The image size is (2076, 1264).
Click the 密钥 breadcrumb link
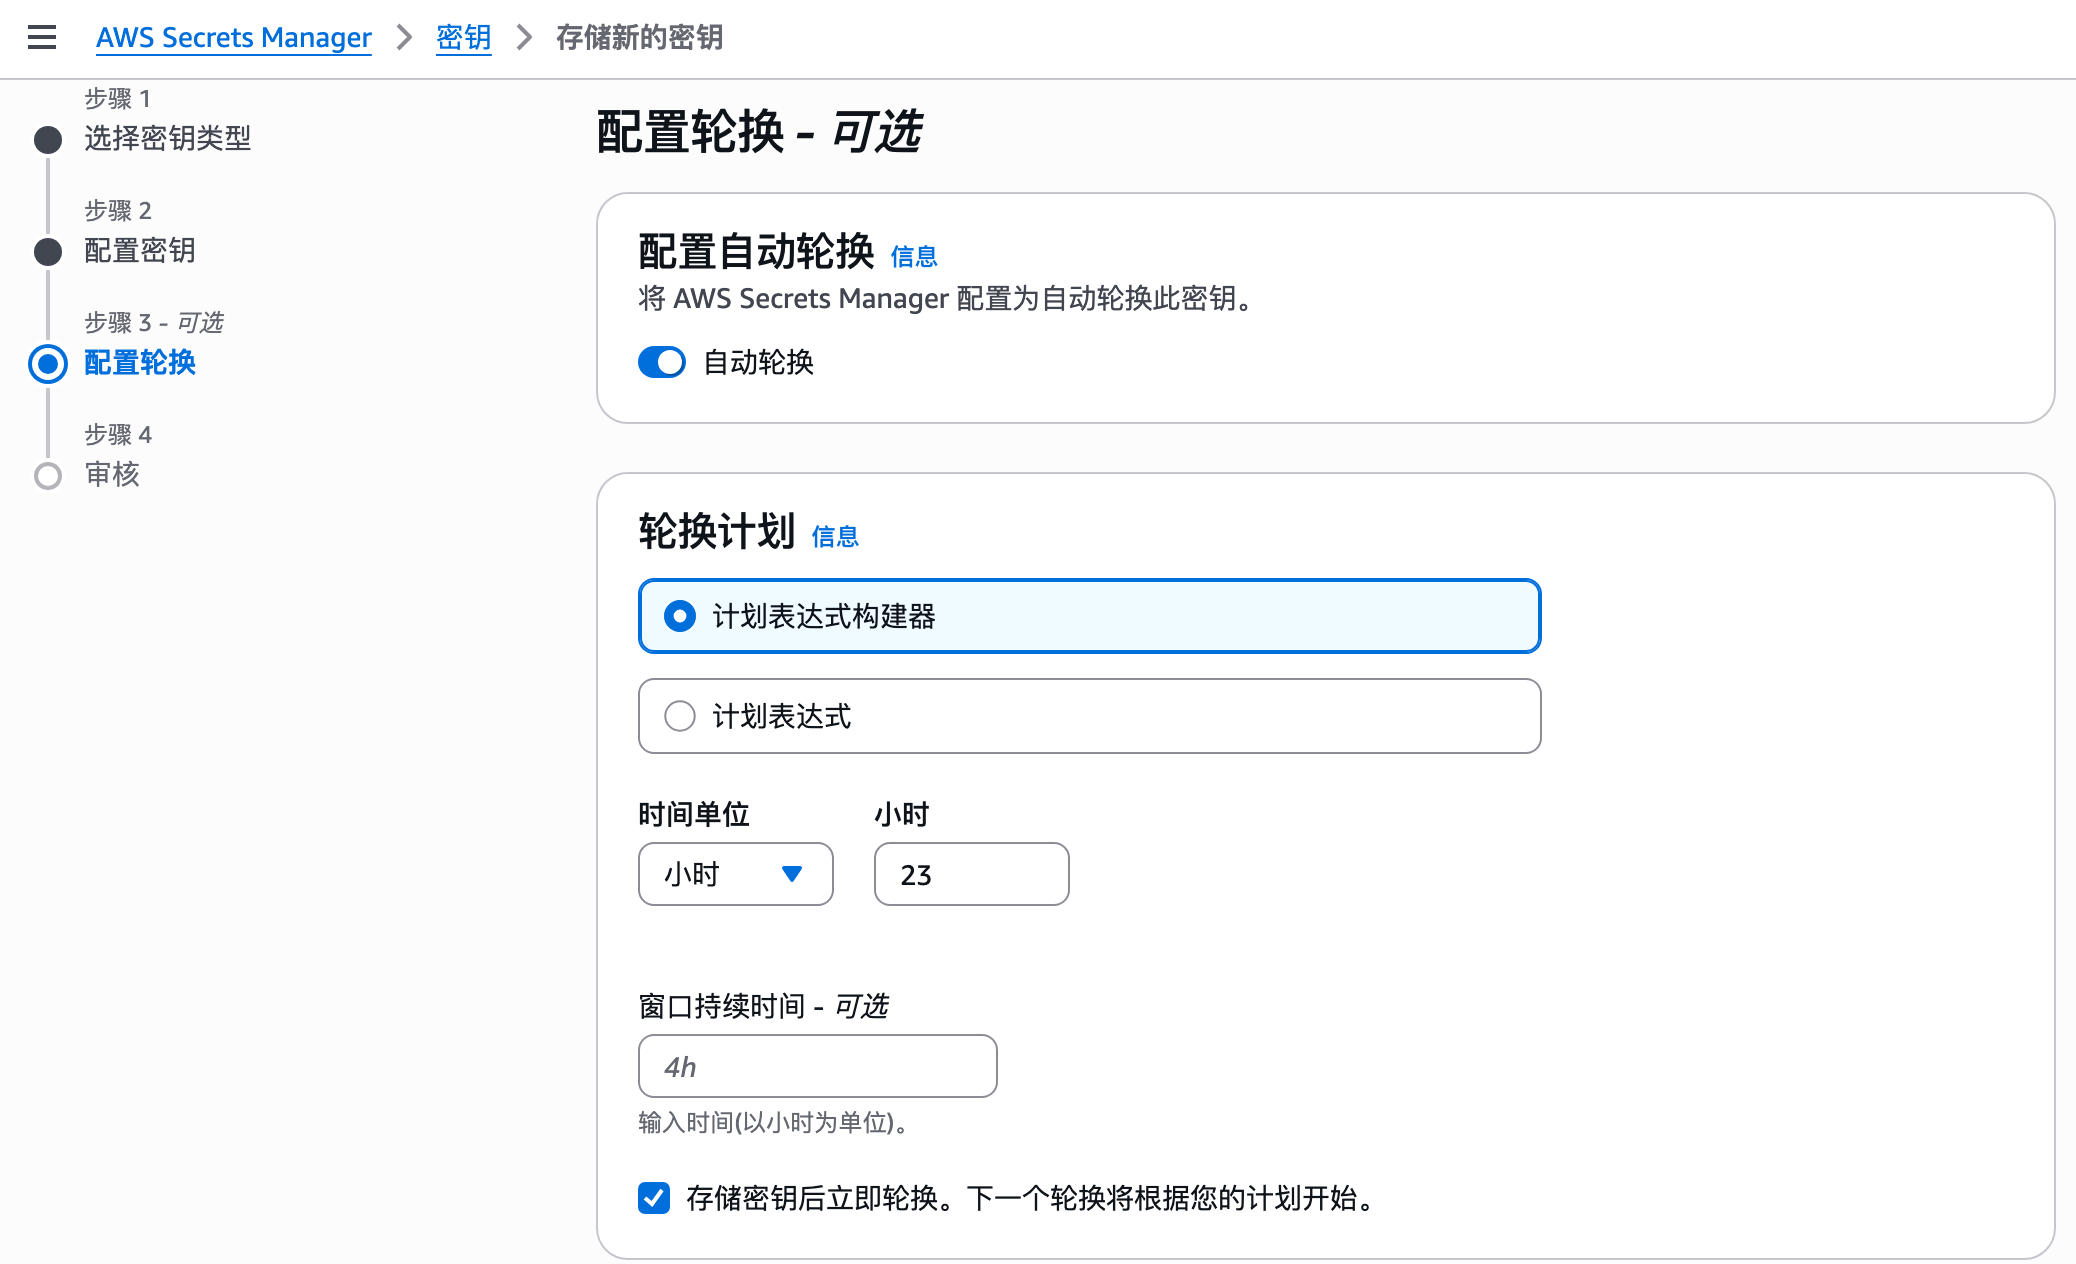[463, 37]
